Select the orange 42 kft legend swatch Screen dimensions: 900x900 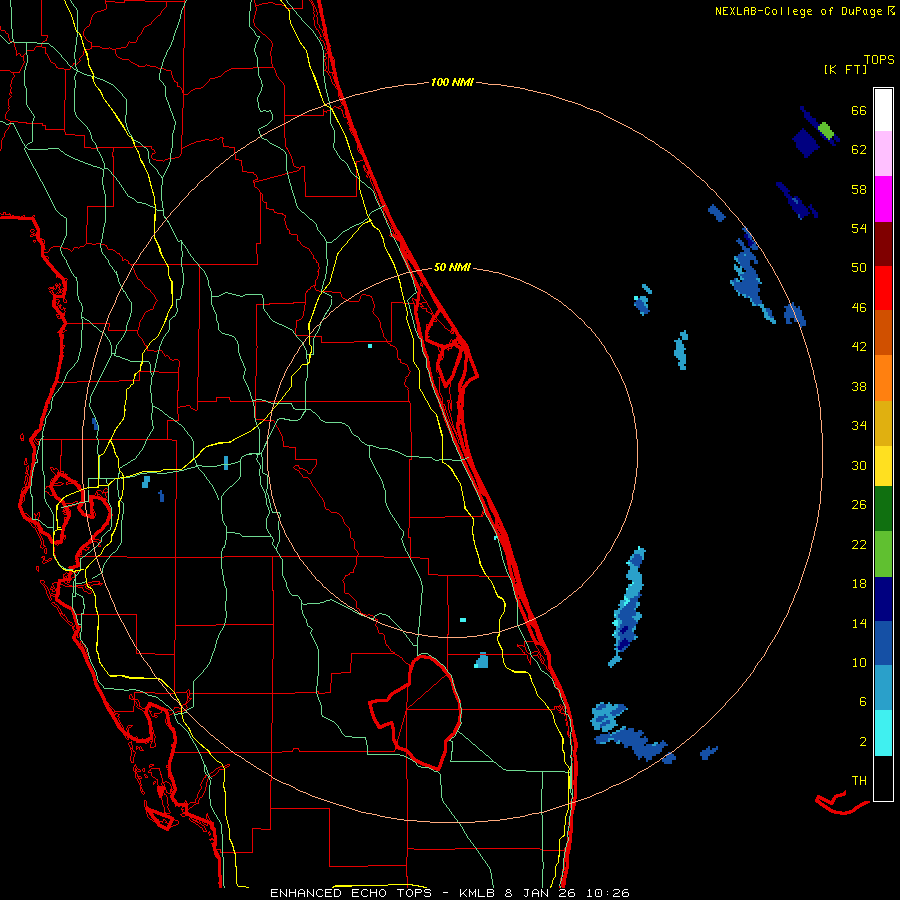click(883, 378)
